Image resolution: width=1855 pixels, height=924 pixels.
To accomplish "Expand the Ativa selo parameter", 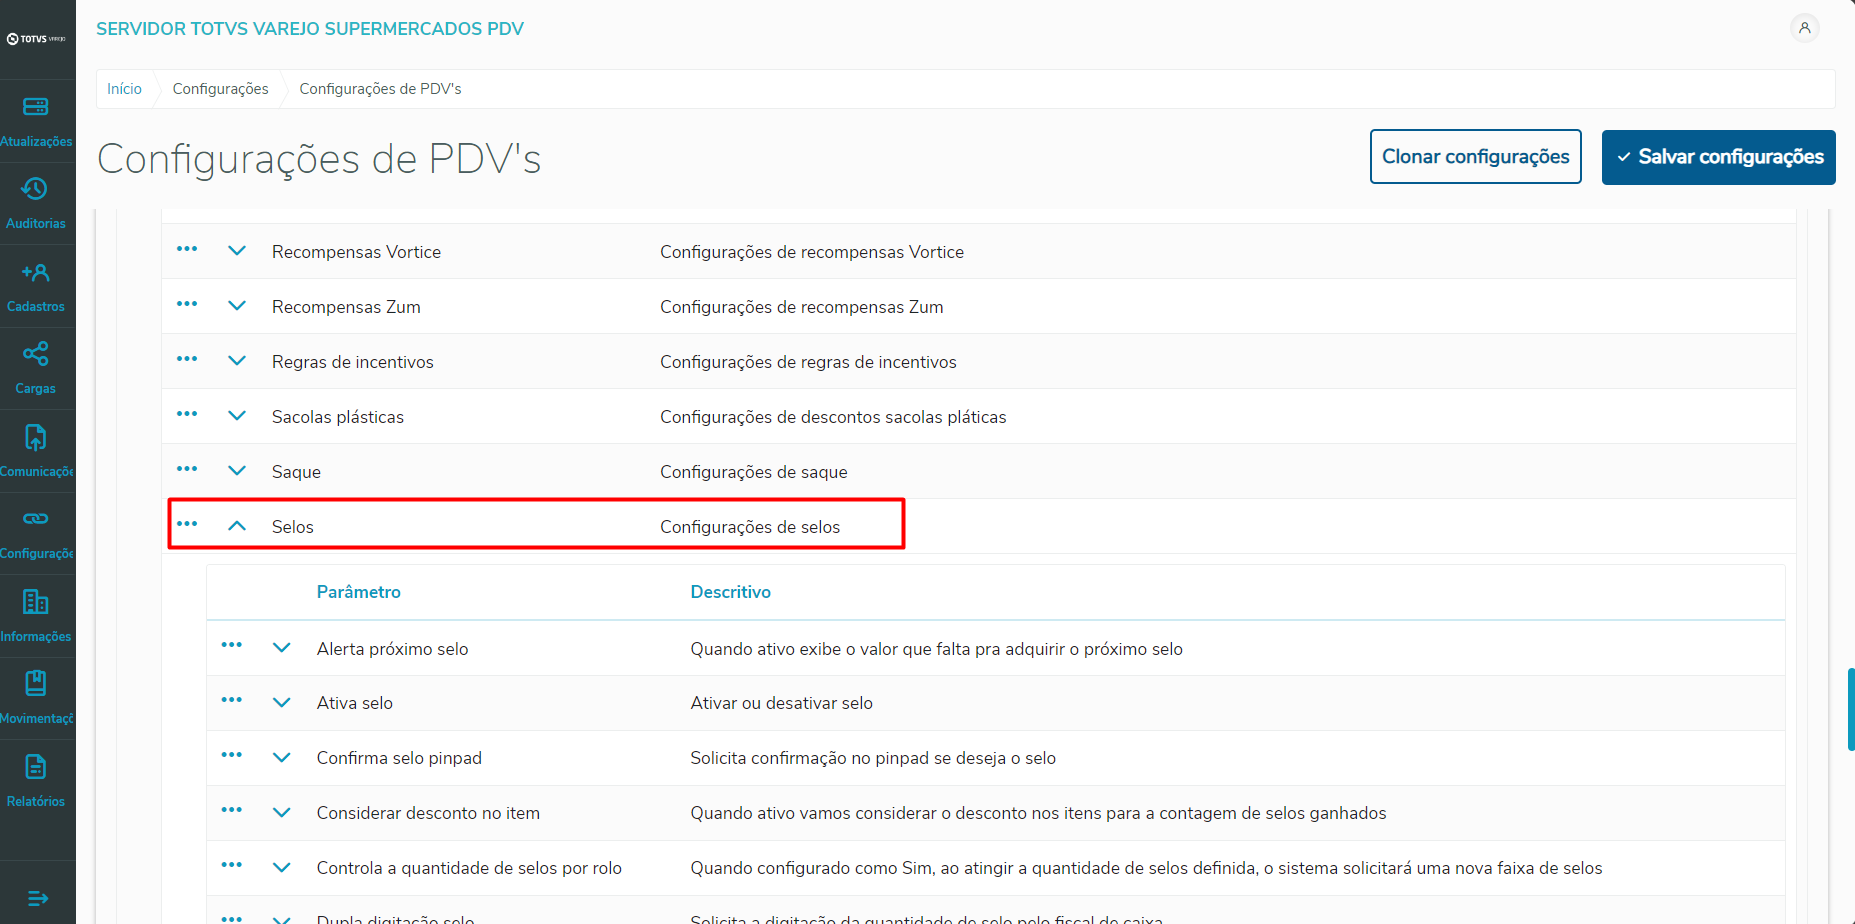I will [282, 703].
